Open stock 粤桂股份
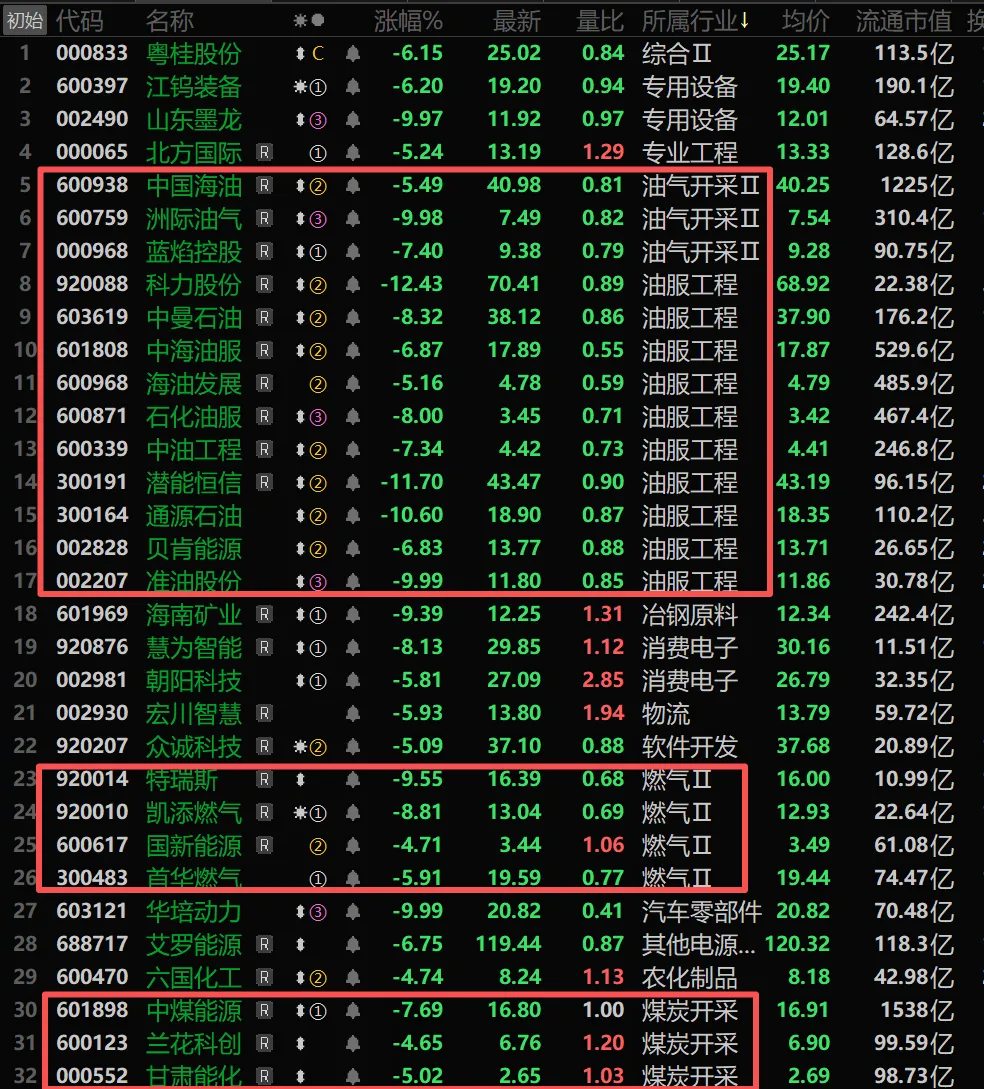Screen dimensions: 984x1089 194,53
